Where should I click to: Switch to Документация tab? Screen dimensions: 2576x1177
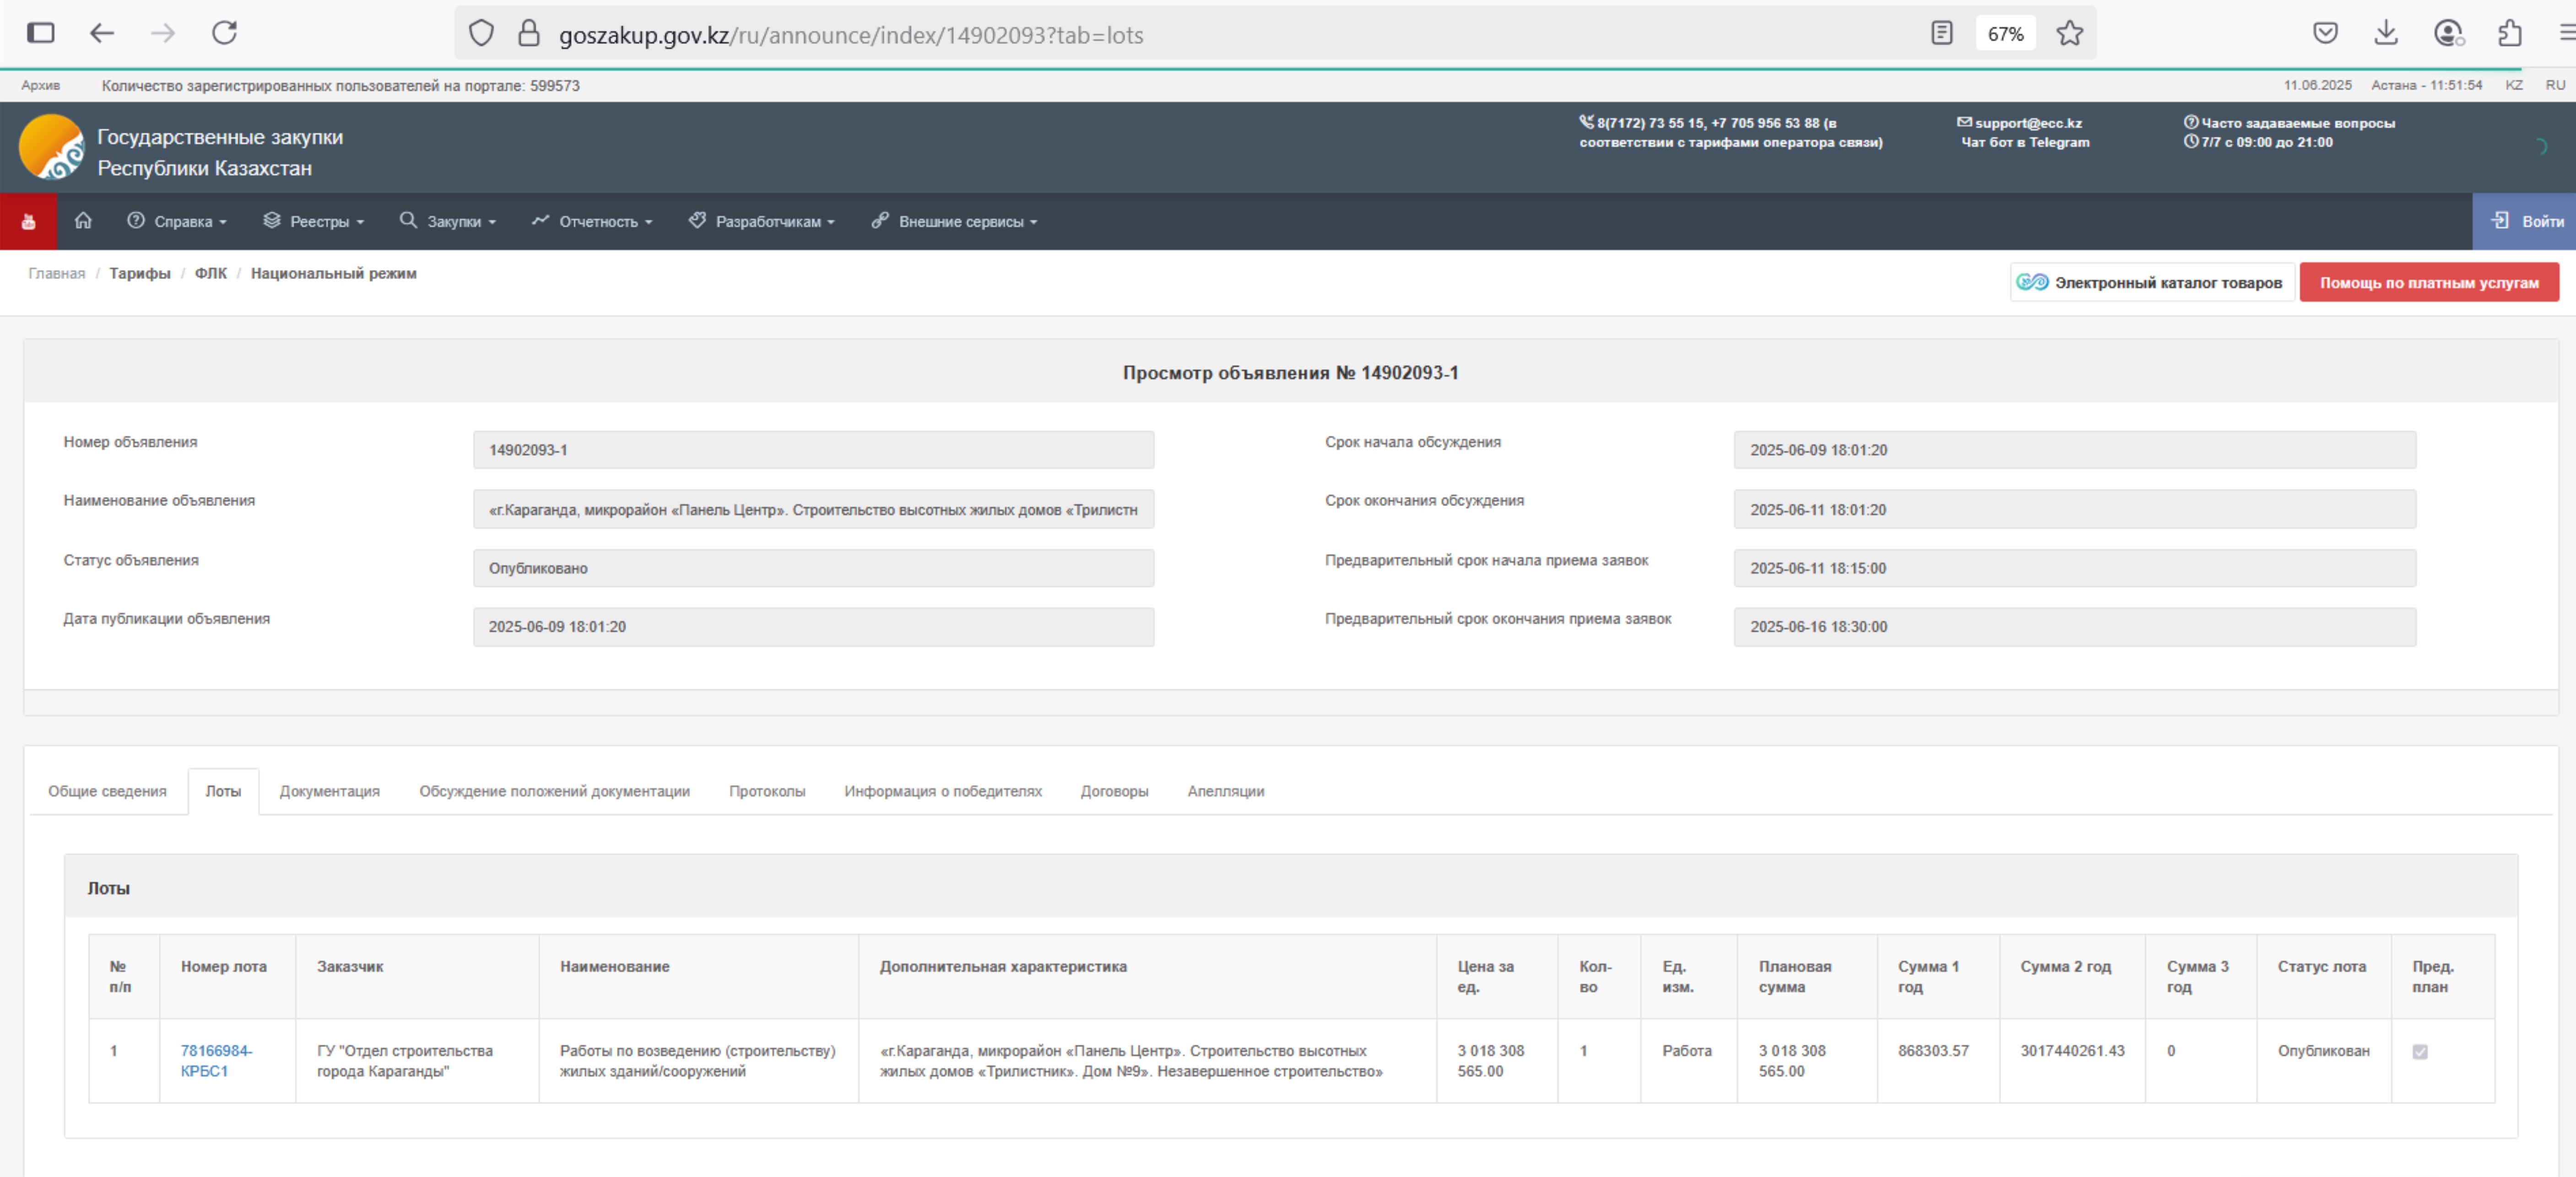[329, 791]
